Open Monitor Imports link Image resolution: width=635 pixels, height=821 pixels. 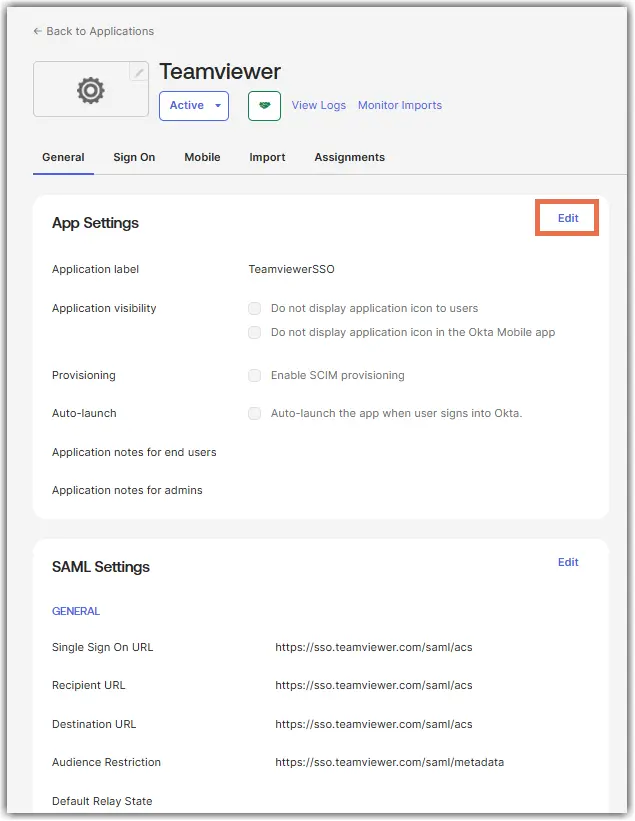[400, 105]
